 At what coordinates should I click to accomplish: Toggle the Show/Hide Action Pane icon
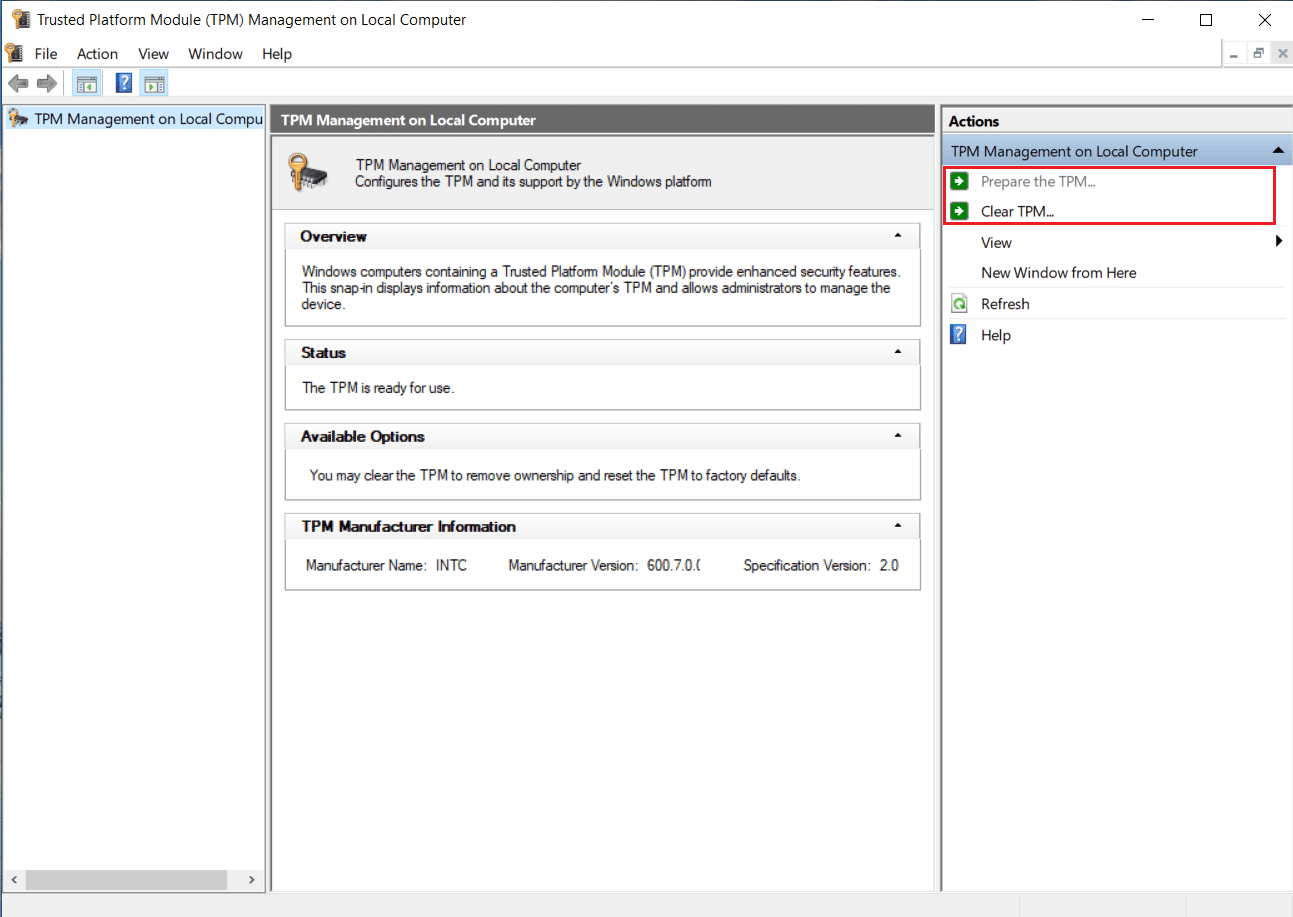pos(153,83)
